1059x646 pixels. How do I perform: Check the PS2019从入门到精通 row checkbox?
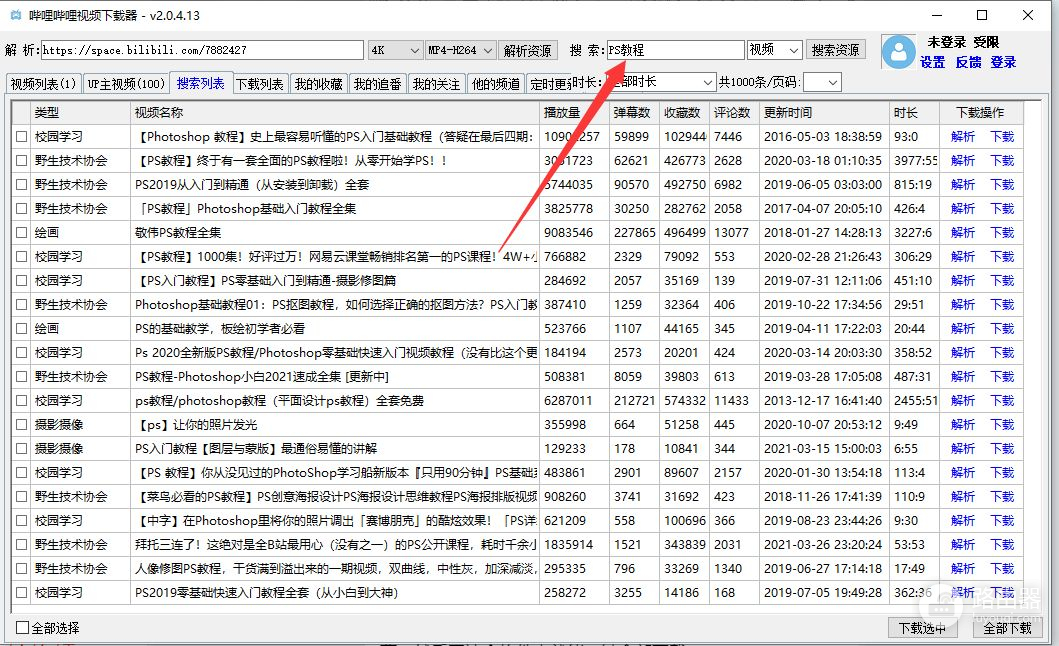tap(21, 185)
